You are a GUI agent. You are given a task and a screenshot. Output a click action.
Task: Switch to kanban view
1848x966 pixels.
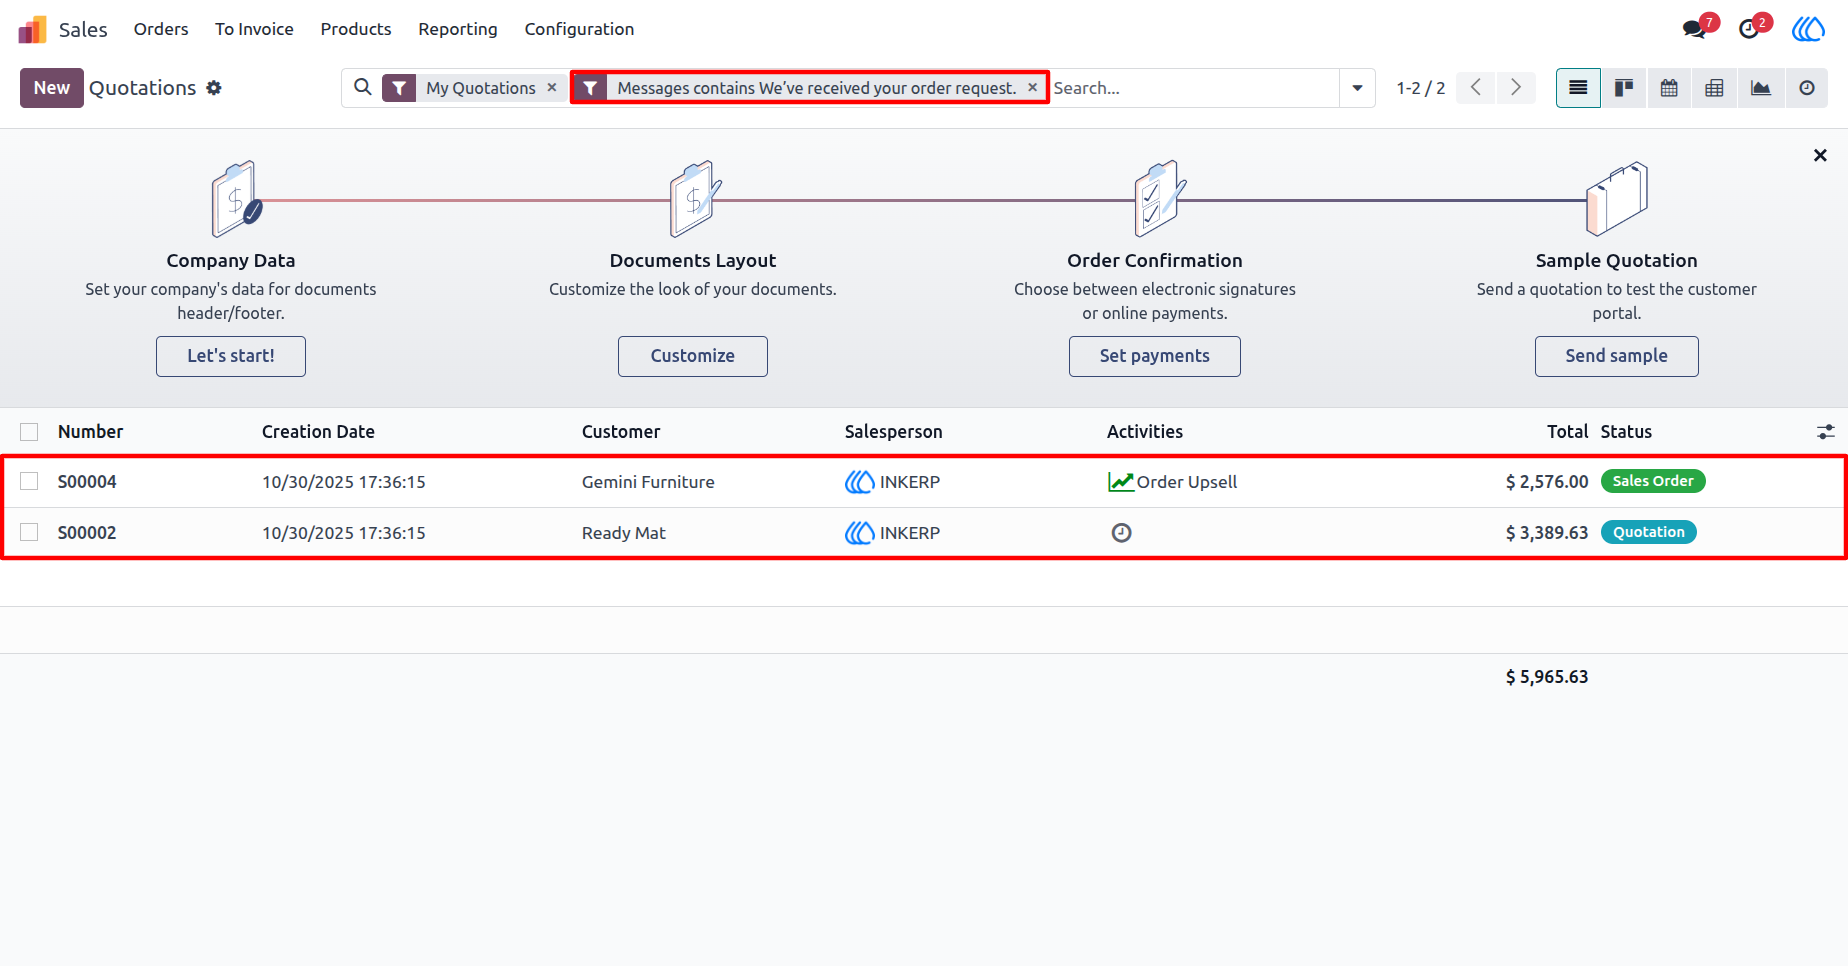point(1624,88)
